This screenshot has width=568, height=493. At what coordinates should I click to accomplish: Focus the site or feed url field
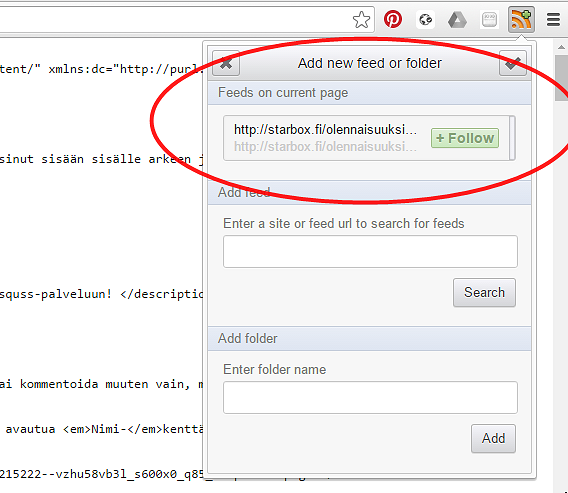(x=370, y=251)
